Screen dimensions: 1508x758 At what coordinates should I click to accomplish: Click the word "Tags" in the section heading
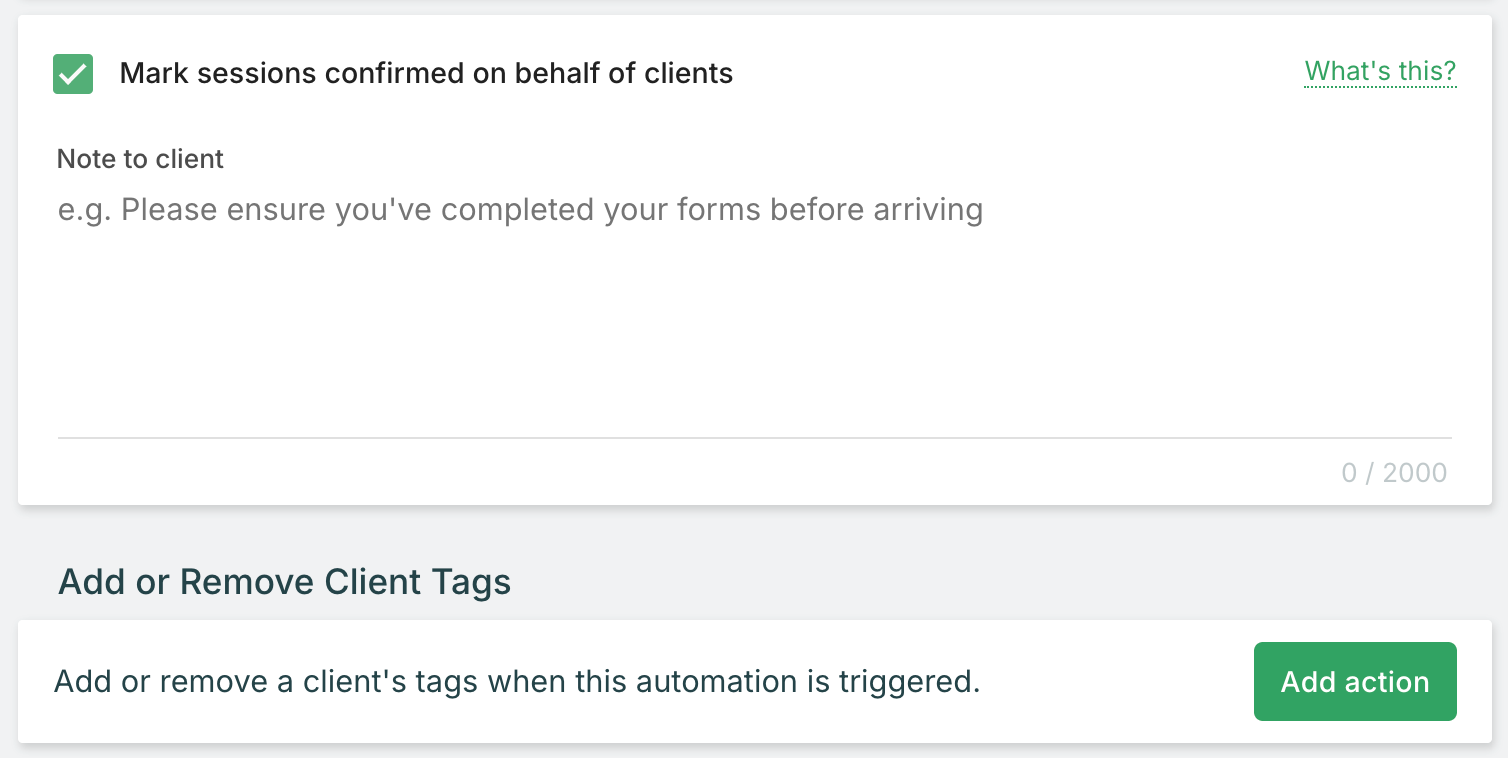tap(471, 582)
